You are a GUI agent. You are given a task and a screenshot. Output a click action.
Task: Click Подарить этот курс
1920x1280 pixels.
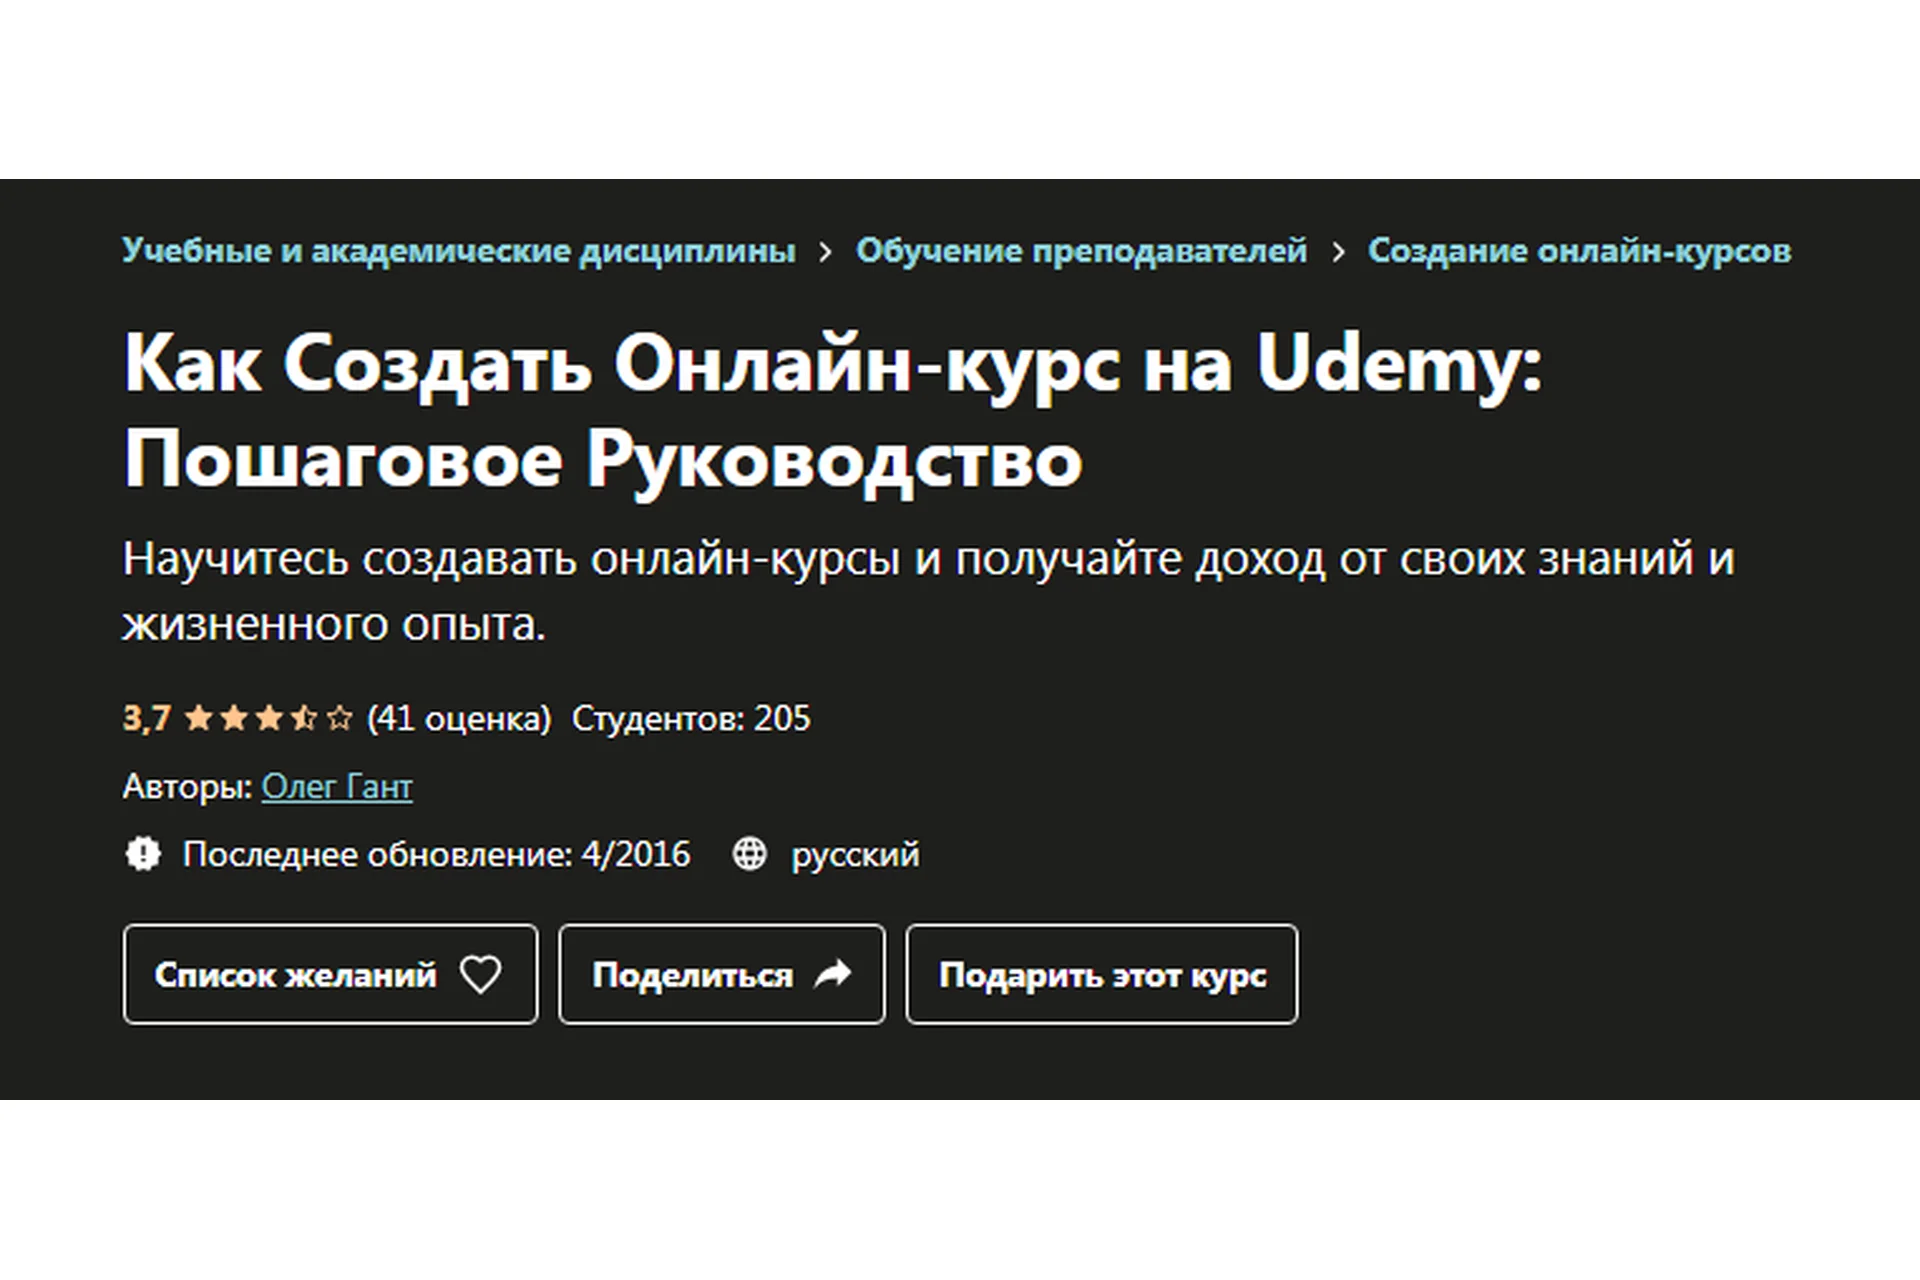(1101, 975)
